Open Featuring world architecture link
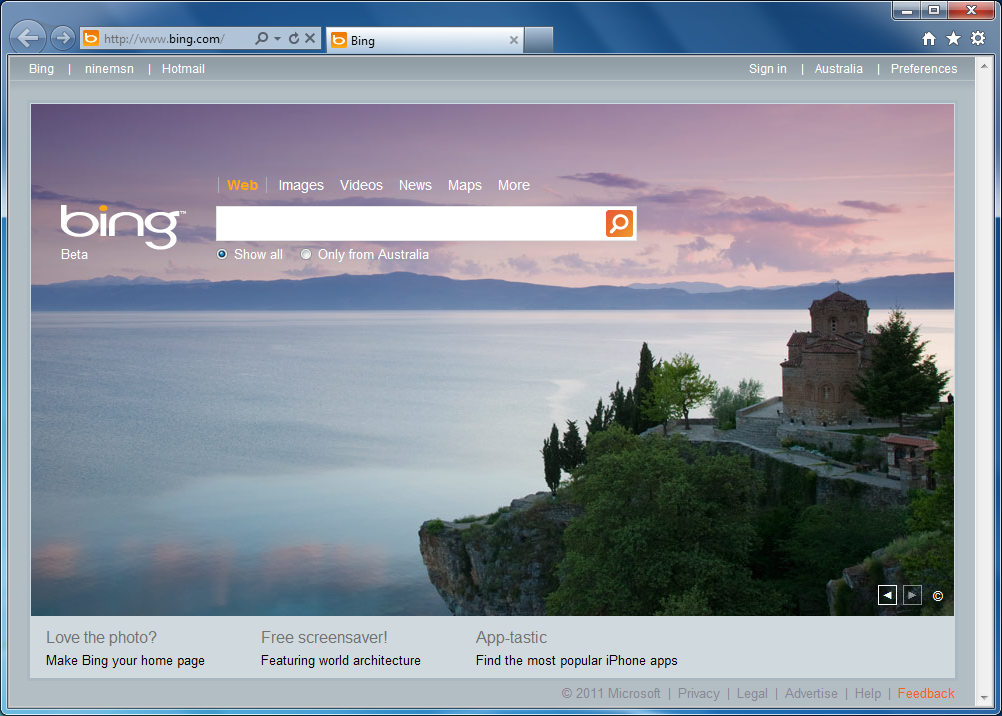 tap(341, 660)
